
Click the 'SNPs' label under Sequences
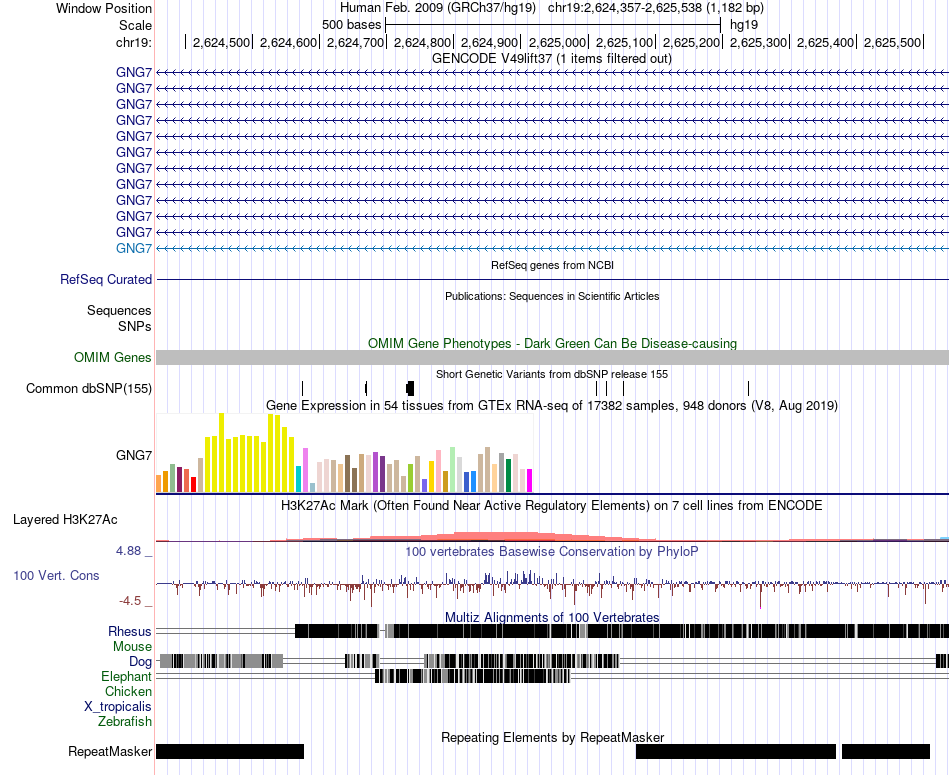click(135, 327)
